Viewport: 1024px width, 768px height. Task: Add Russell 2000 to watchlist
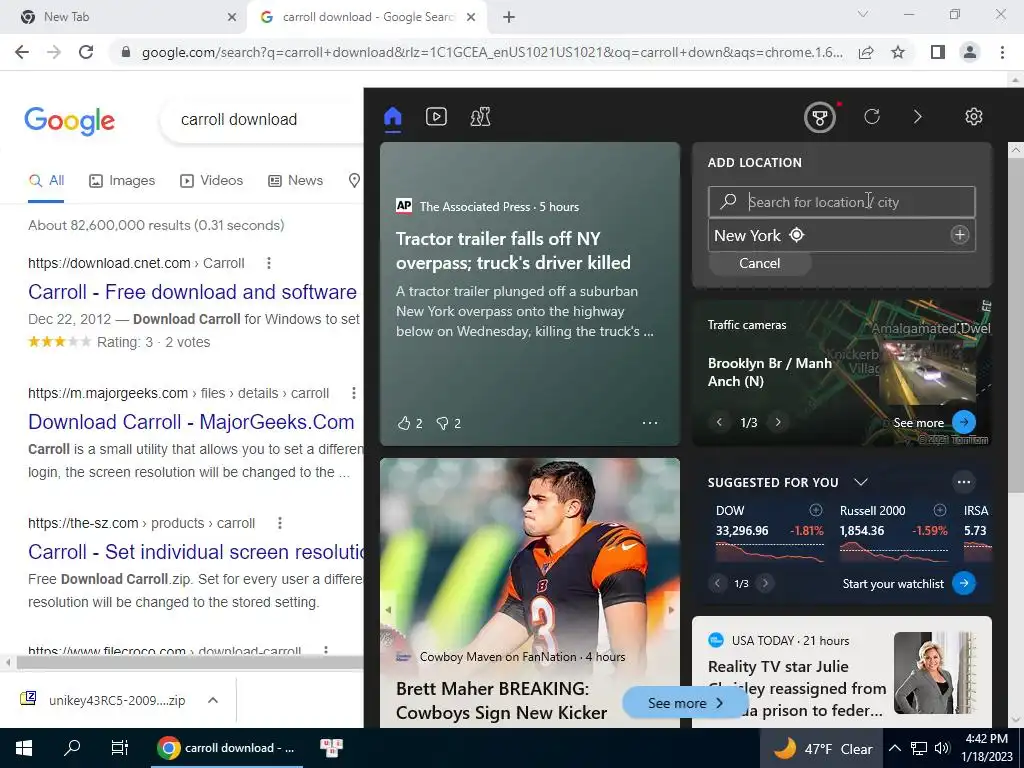[x=940, y=510]
